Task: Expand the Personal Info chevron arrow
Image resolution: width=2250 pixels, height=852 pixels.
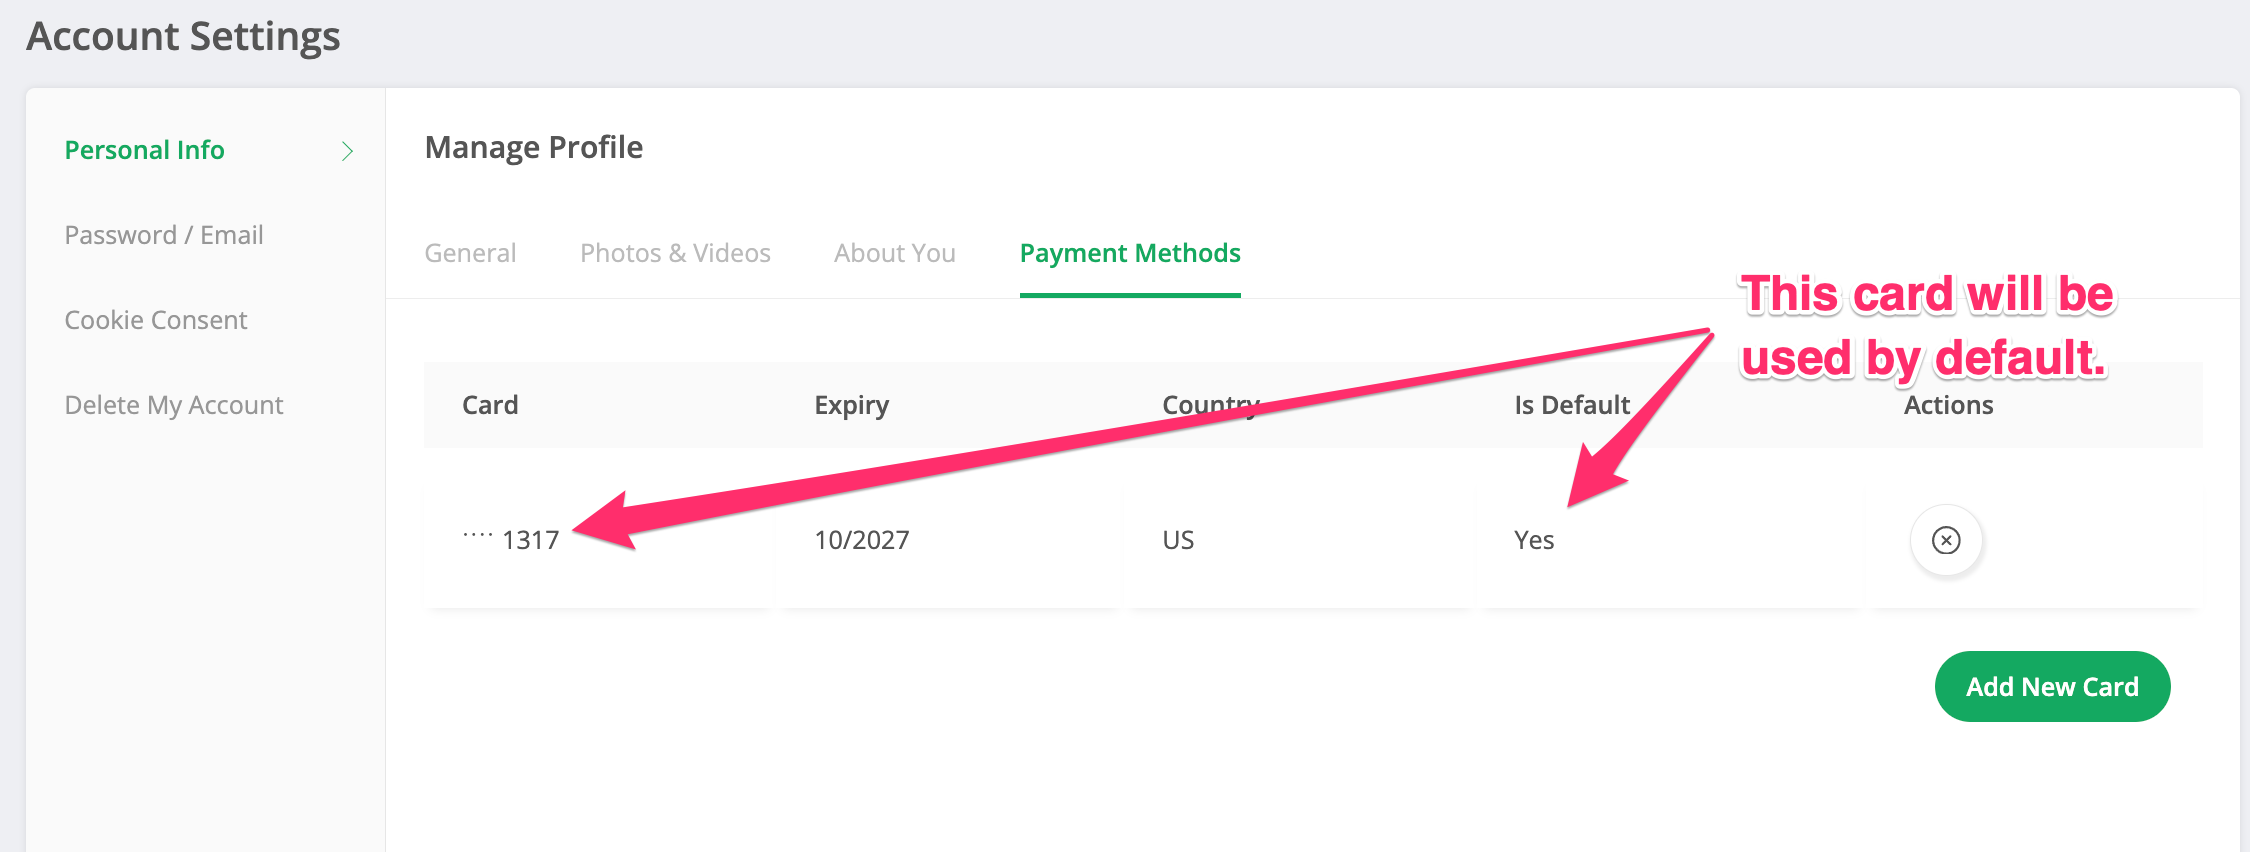Action: (x=347, y=151)
